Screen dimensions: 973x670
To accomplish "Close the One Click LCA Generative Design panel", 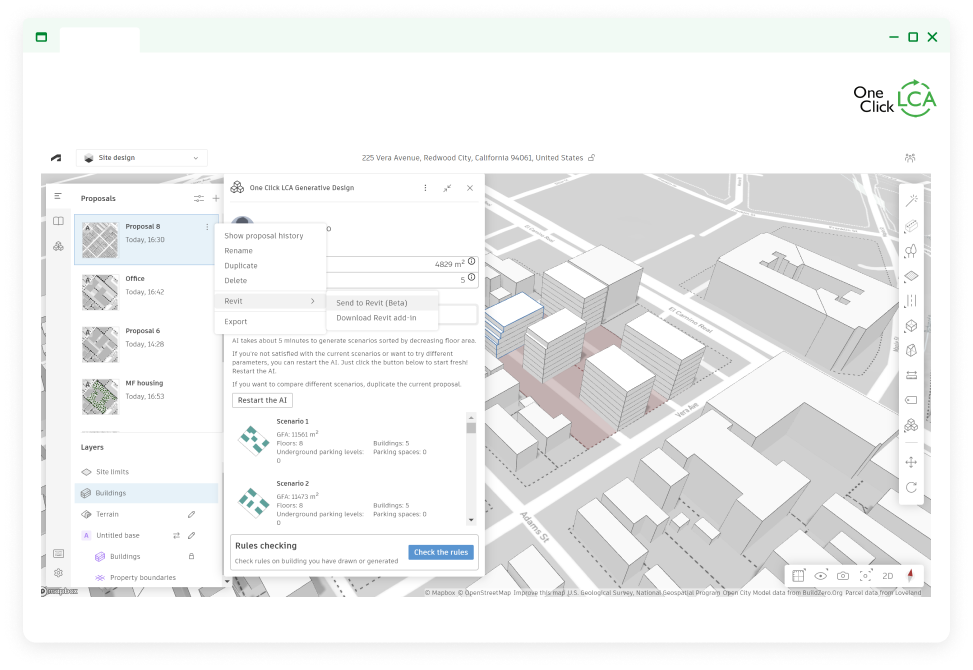I will (470, 188).
